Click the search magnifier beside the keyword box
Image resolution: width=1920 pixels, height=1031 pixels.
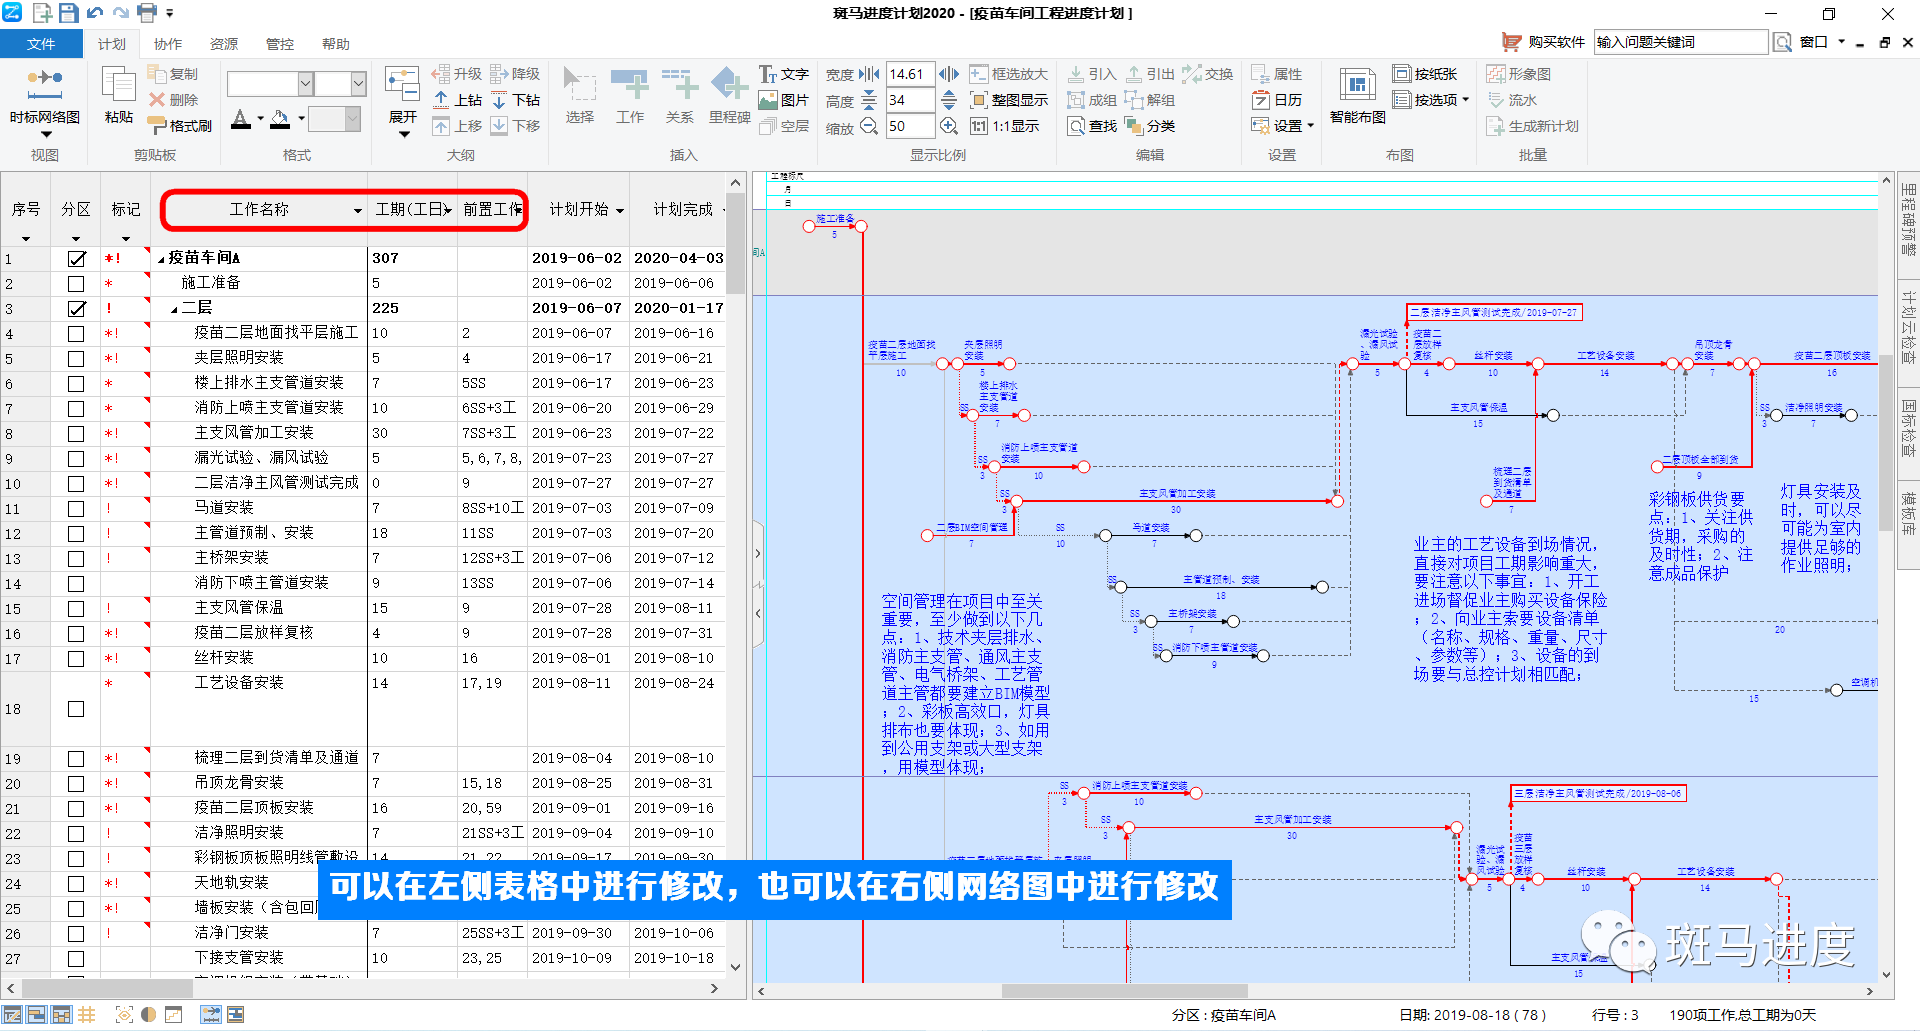coord(1782,42)
